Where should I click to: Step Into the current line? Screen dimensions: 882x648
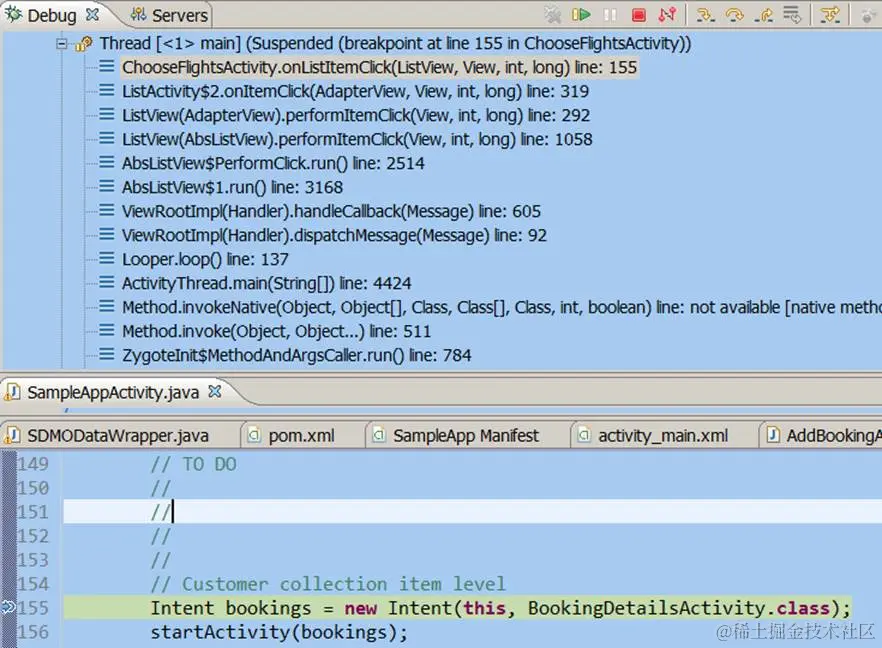coord(705,15)
